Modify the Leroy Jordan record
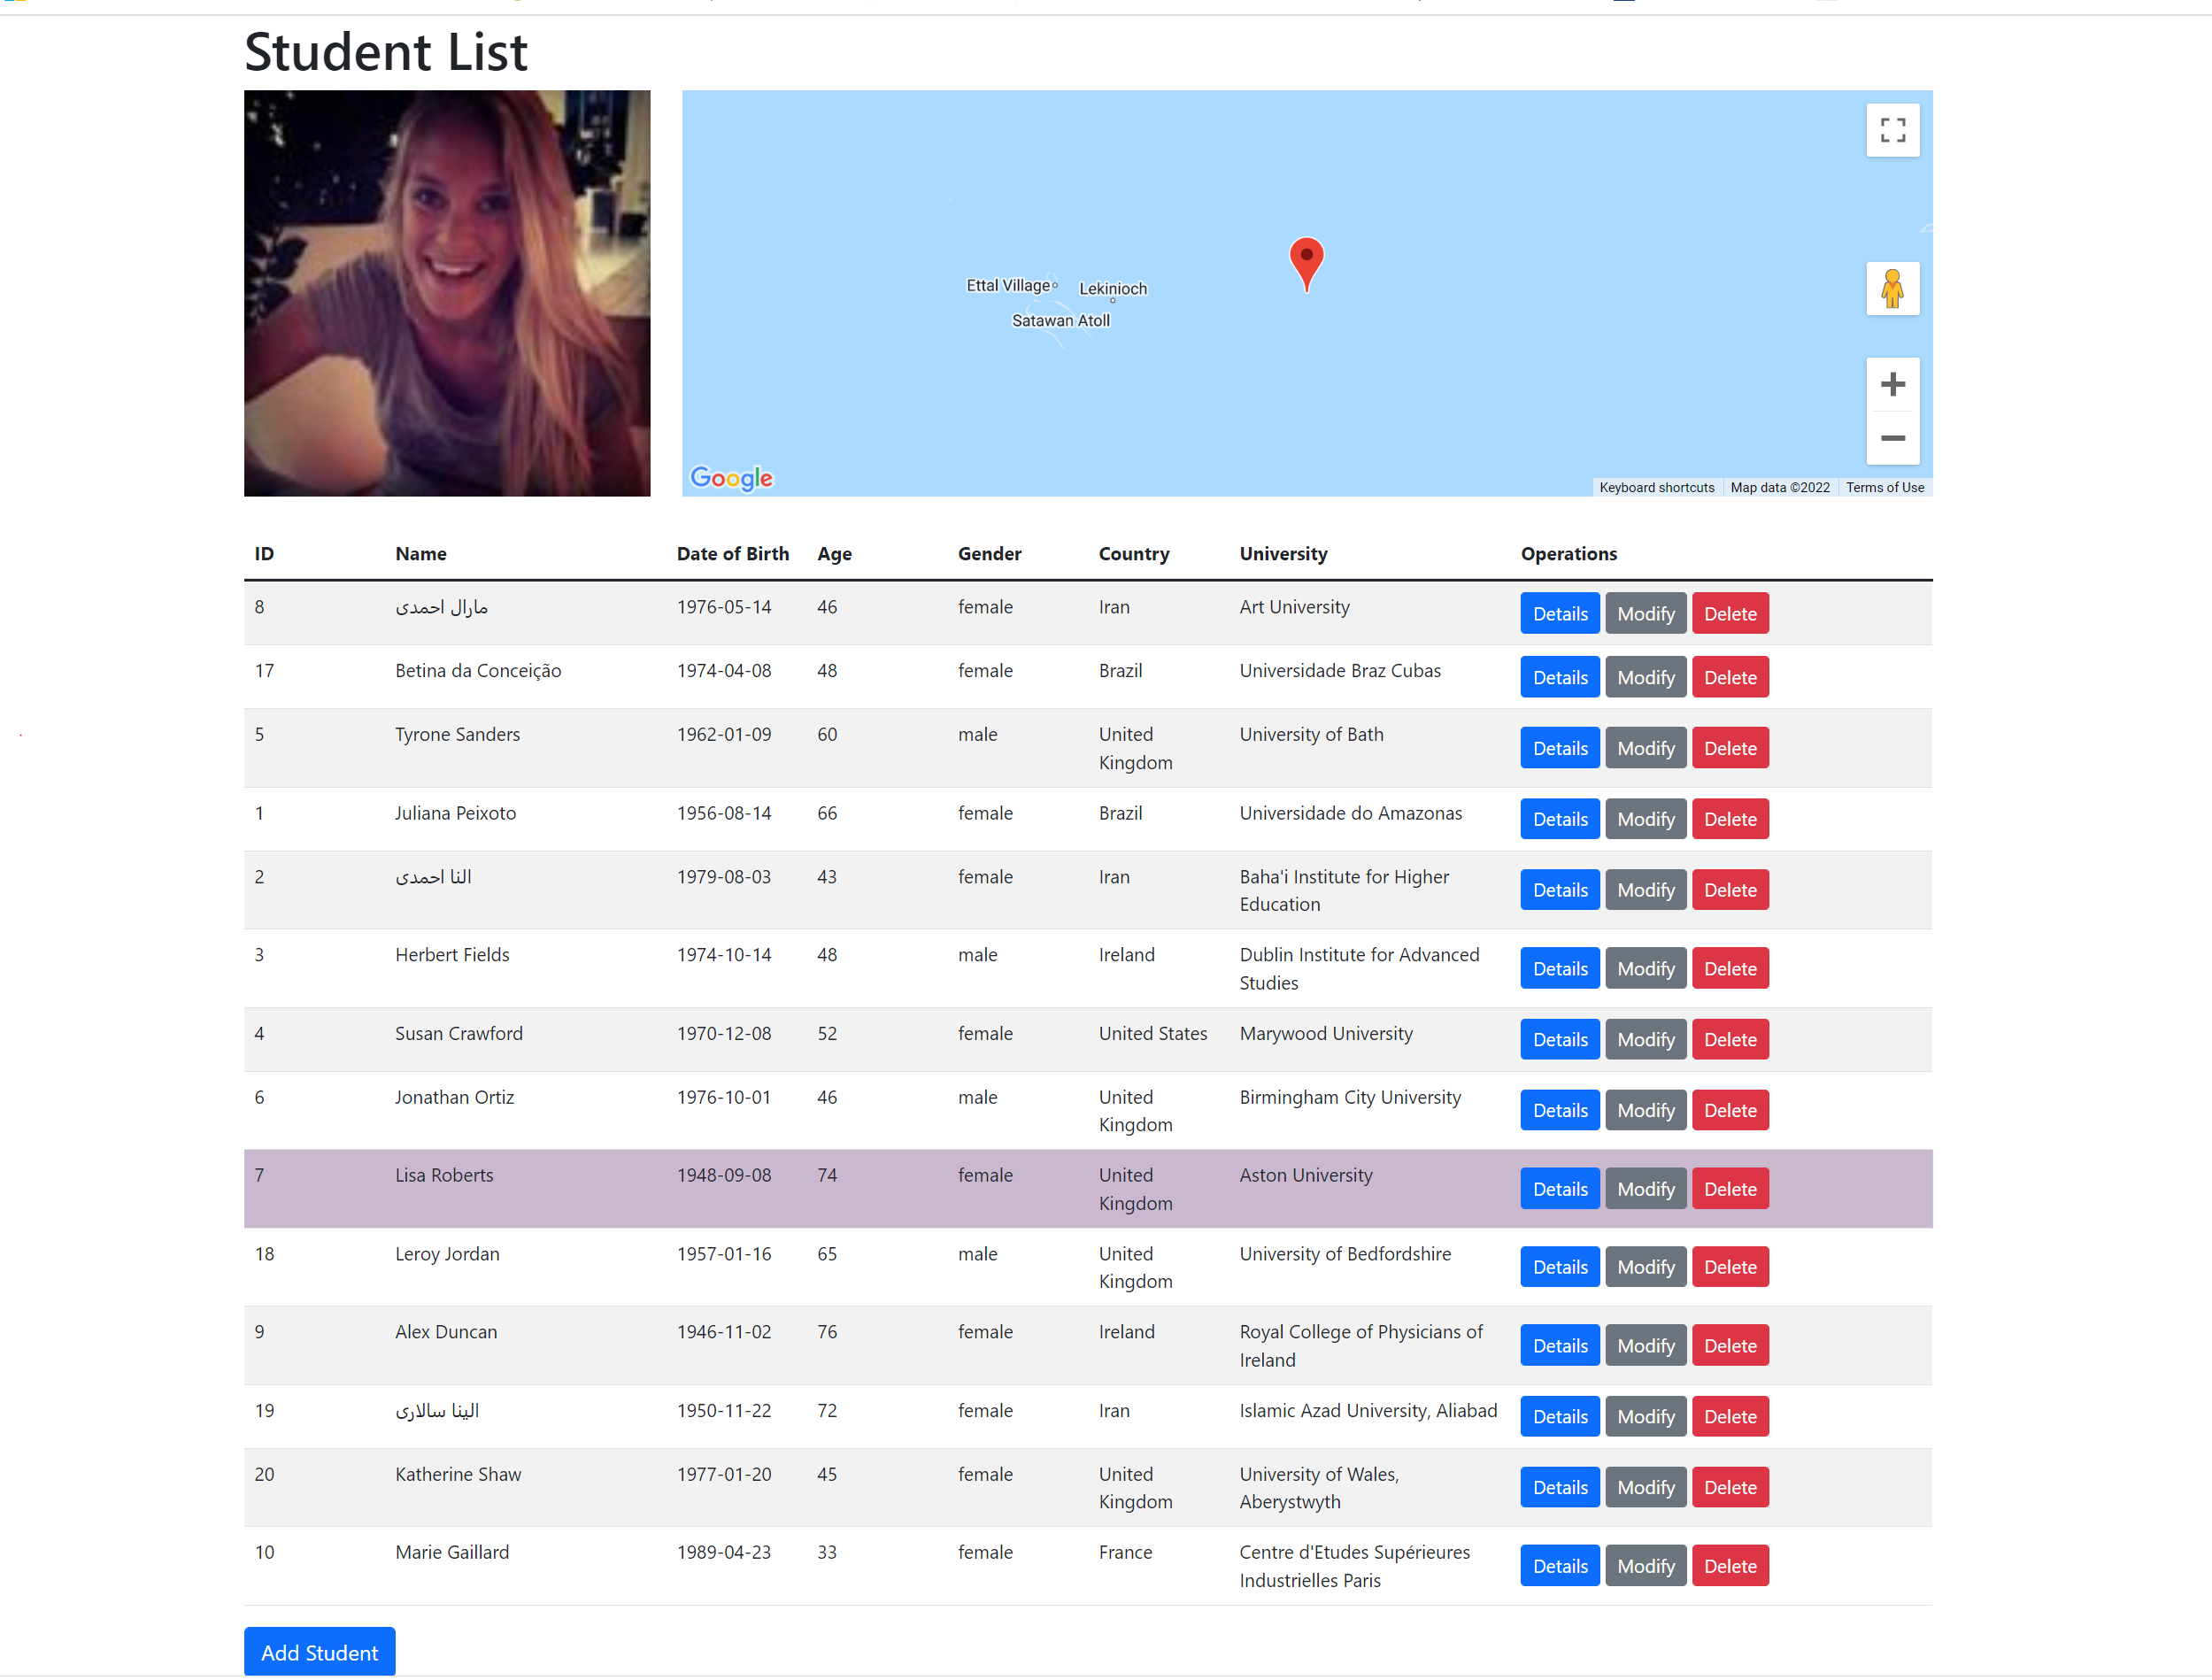Screen dimensions: 2212x1680 pos(1645,1266)
